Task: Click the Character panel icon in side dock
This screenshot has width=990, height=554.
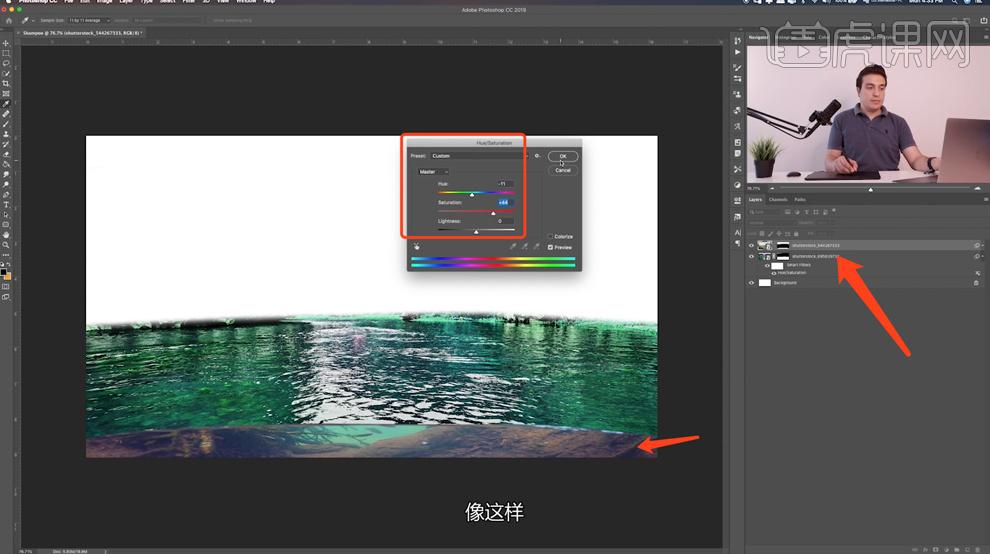Action: click(737, 232)
